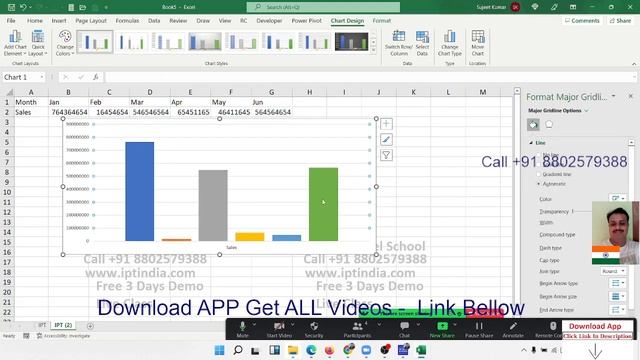Collapse the Line section in the Format pane
Viewport: 640px width, 360px height.
click(531, 143)
